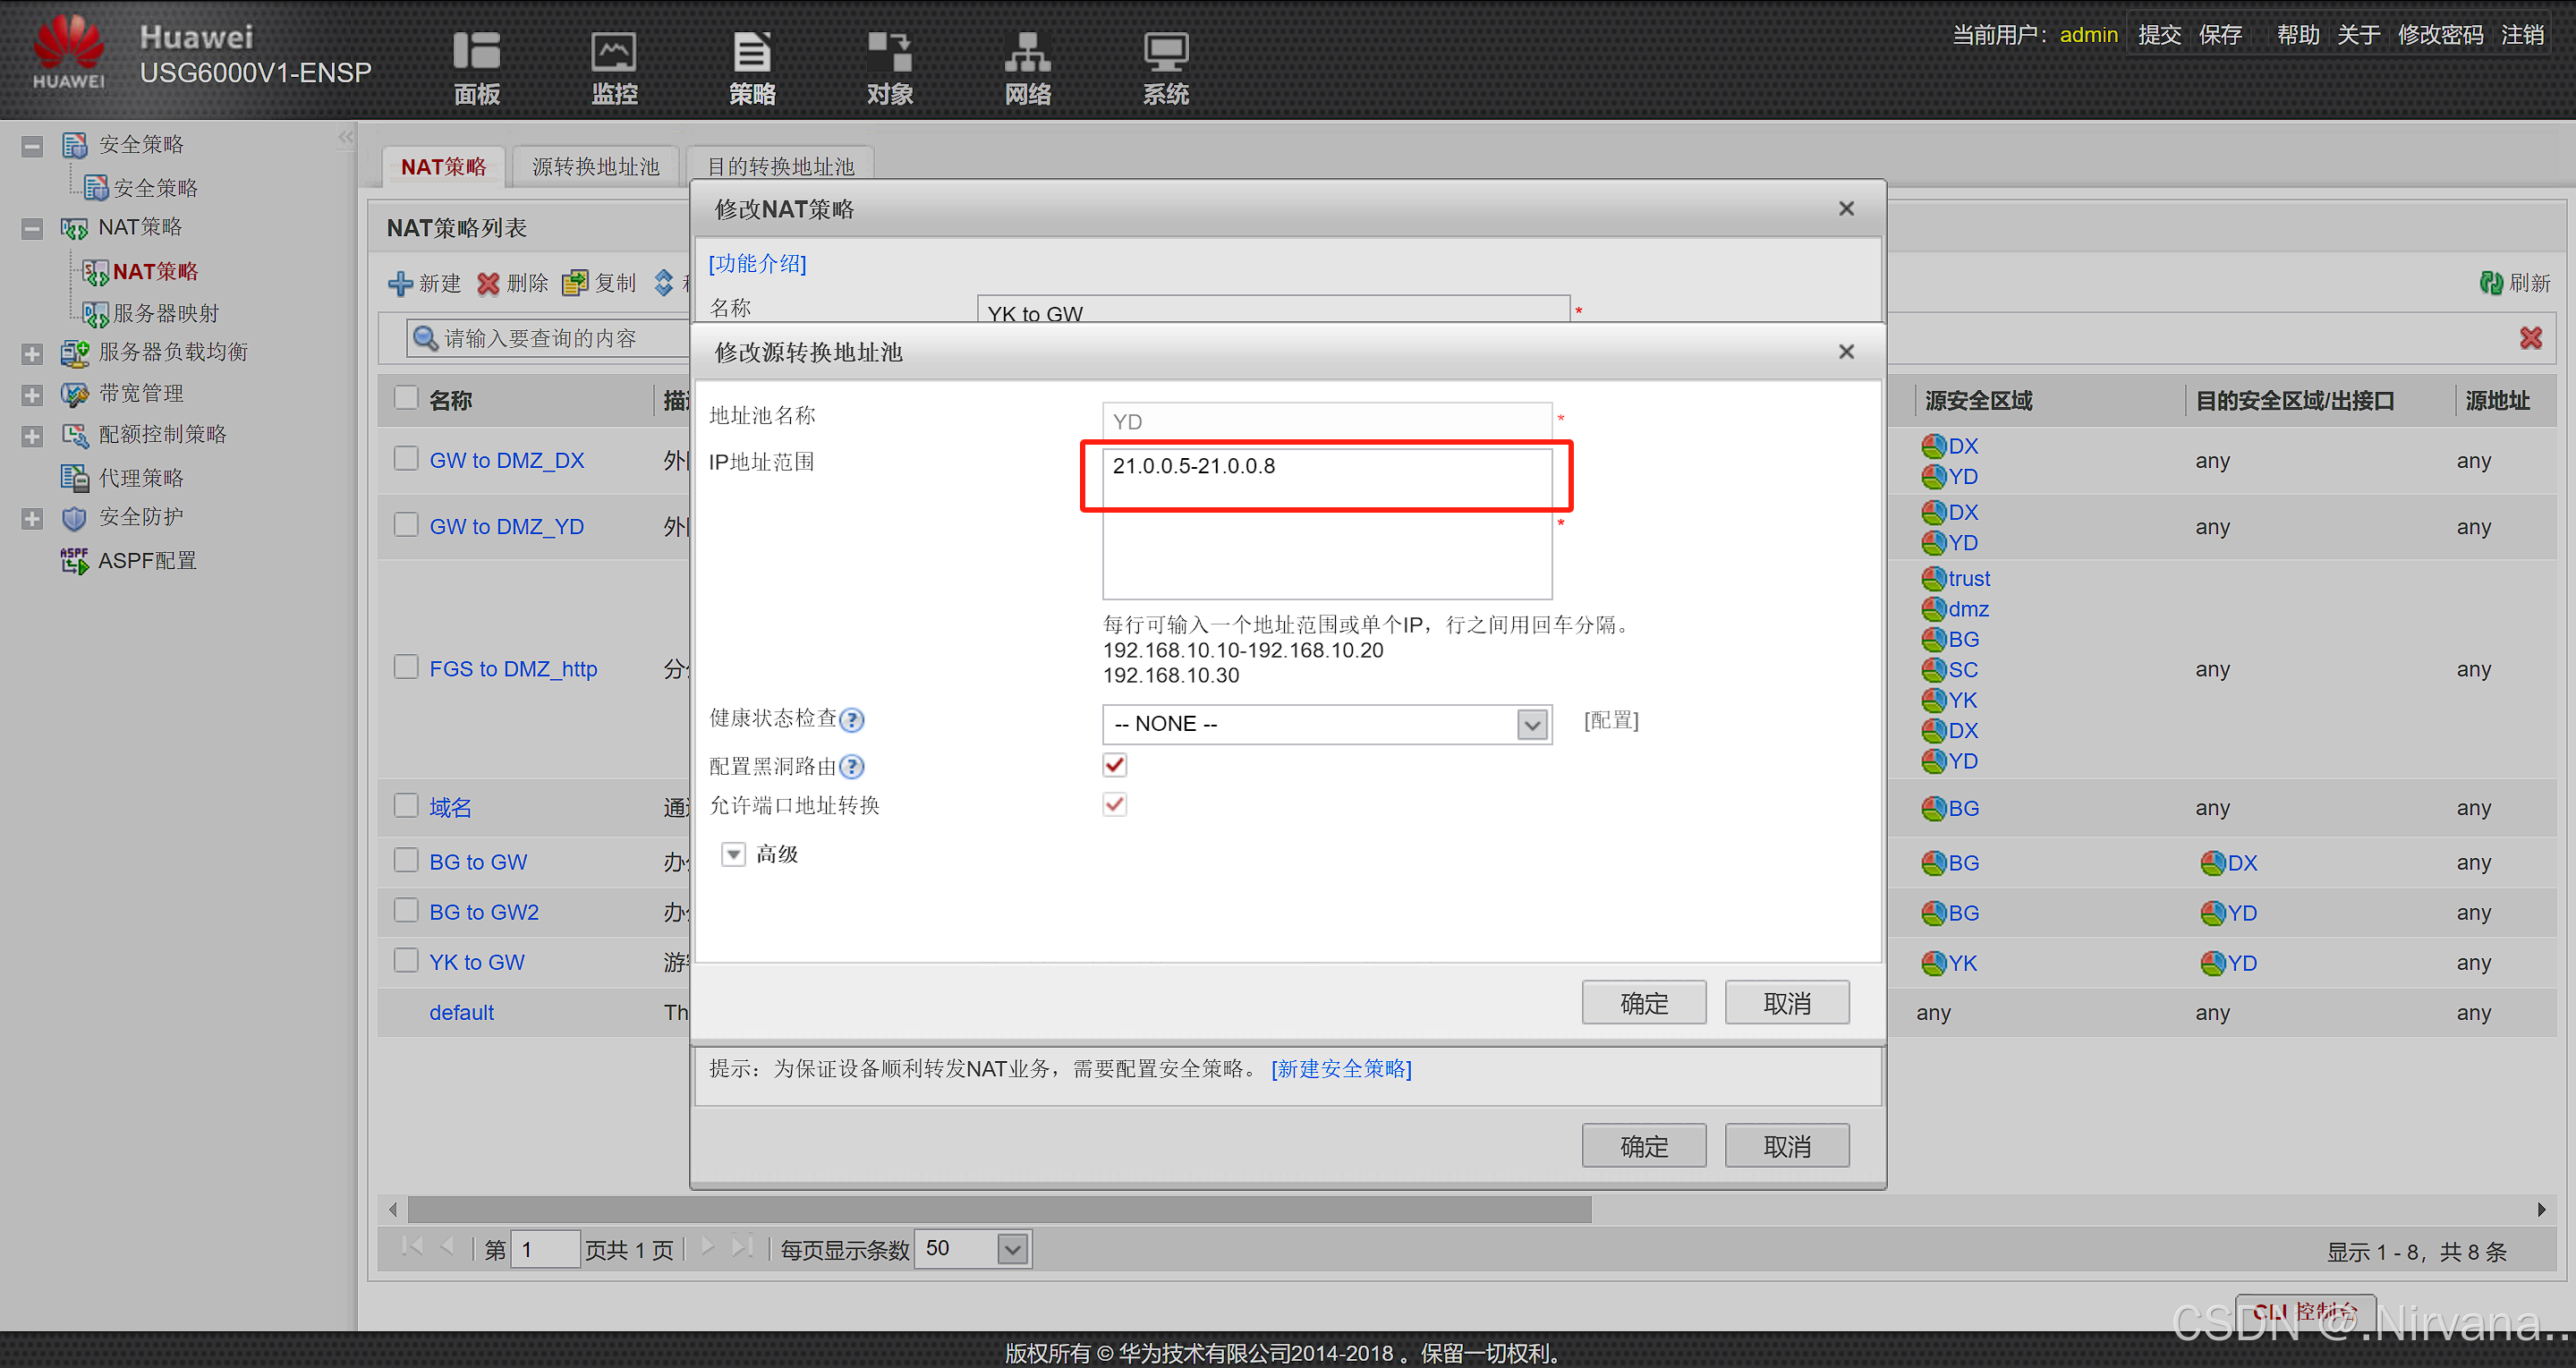This screenshot has width=2576, height=1368.
Task: Click the move up/down arrows icon
Action: click(664, 283)
